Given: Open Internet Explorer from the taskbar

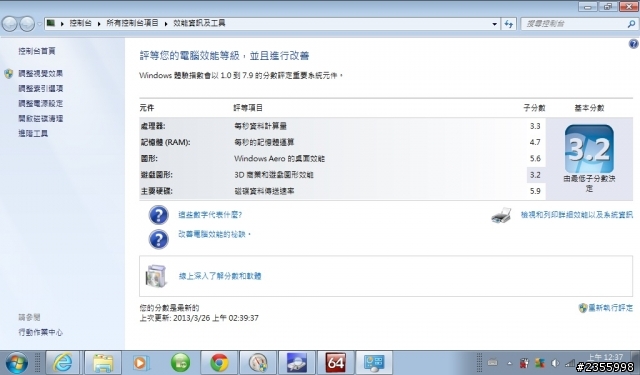Looking at the screenshot, I should click(62, 362).
